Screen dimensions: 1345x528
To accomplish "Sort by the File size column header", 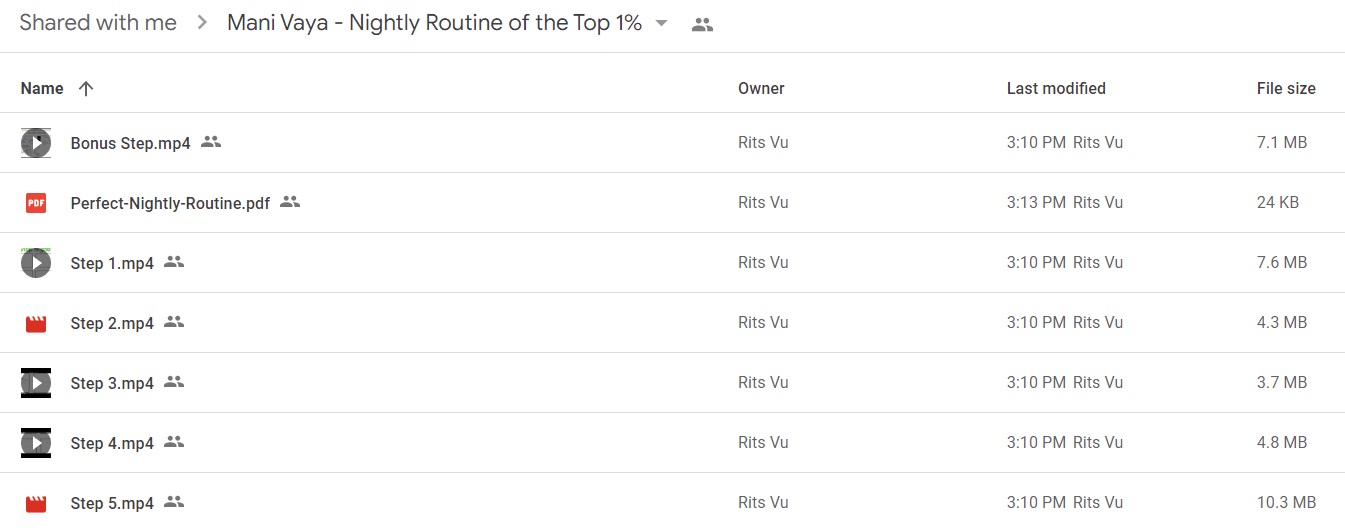I will coord(1286,88).
